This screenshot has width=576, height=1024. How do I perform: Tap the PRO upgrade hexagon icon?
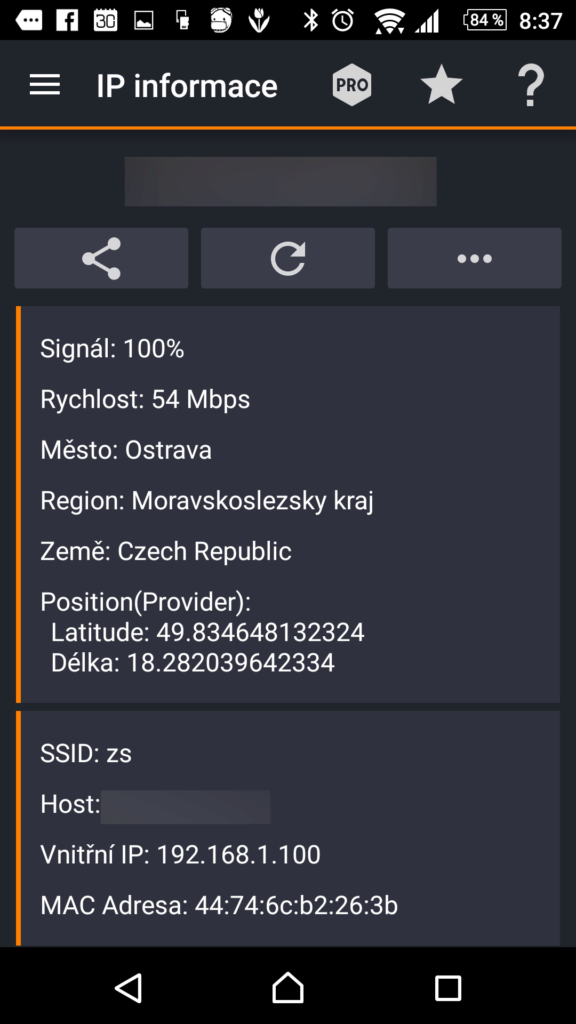(x=352, y=85)
